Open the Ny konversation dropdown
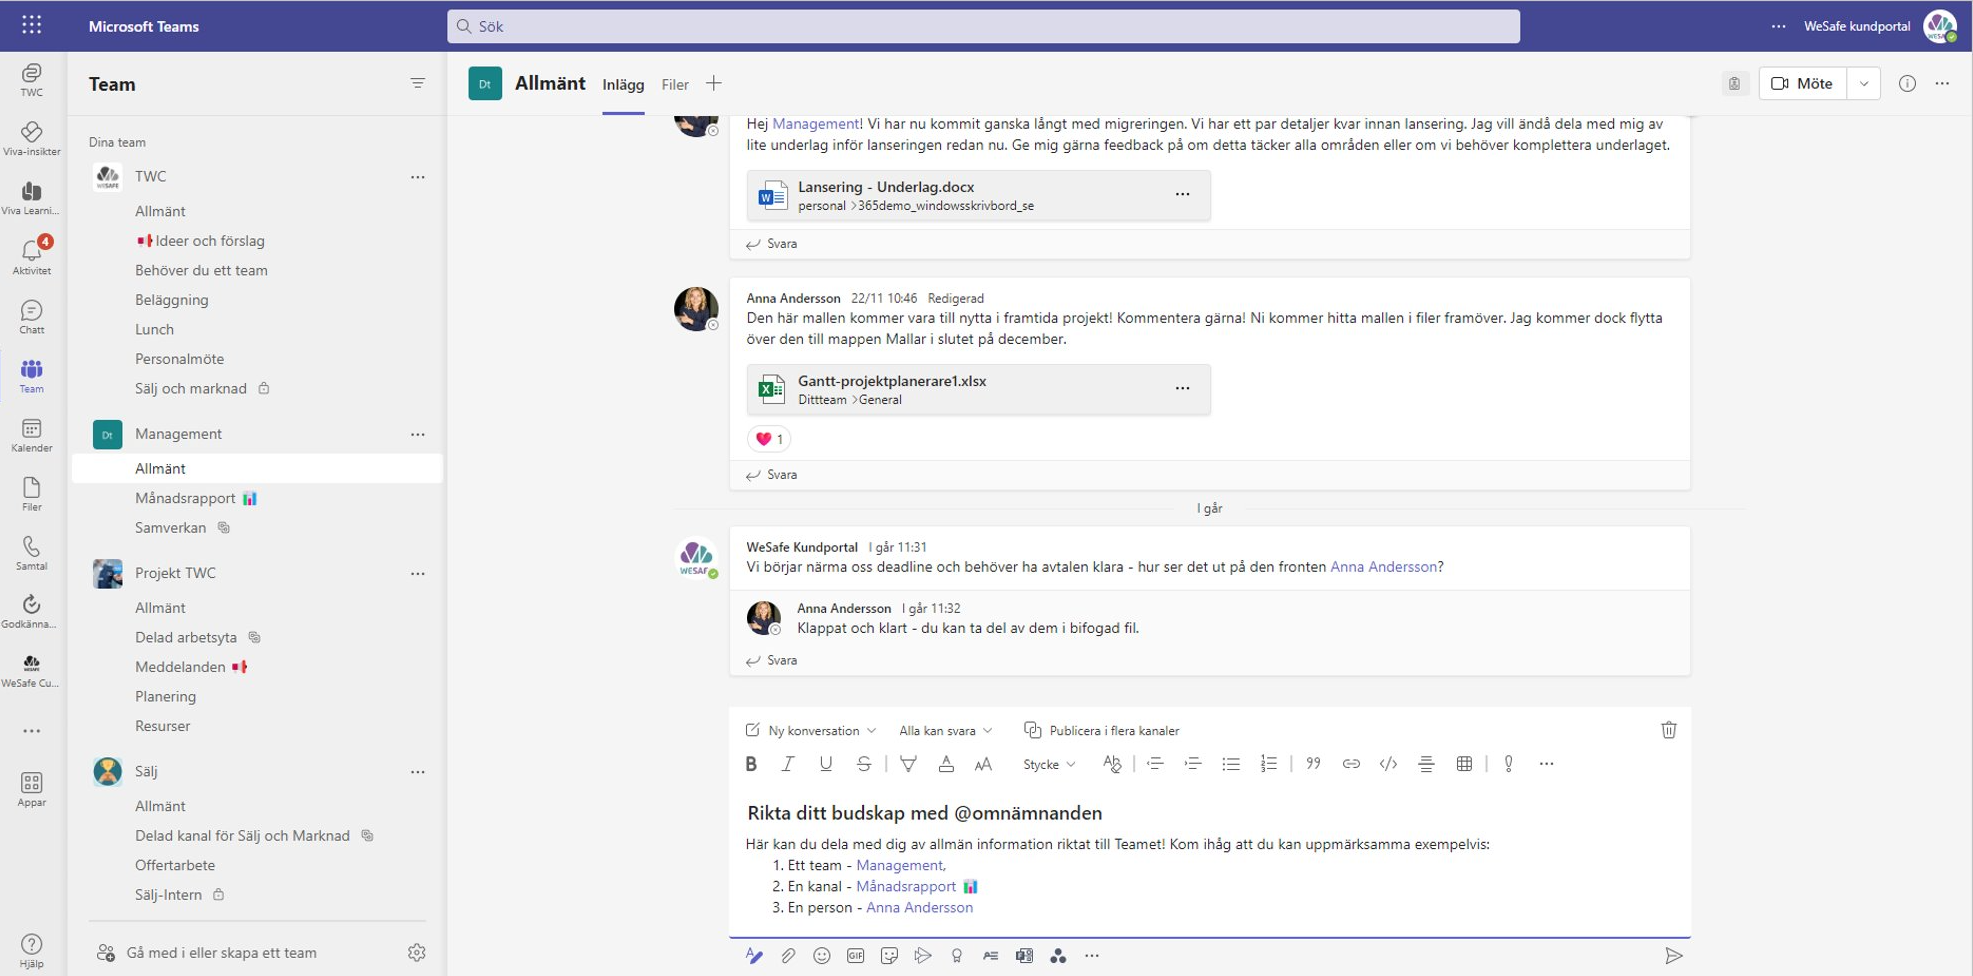This screenshot has width=1973, height=976. click(x=812, y=731)
